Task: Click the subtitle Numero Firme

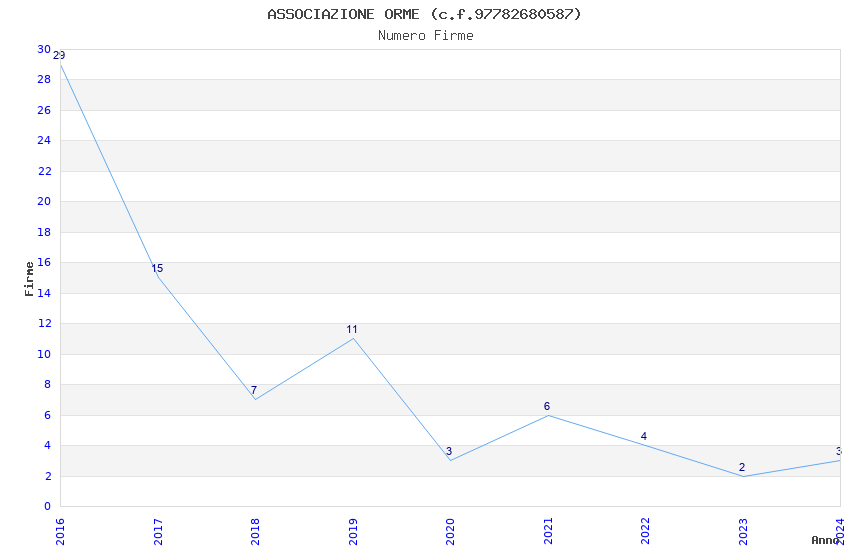Action: click(426, 36)
